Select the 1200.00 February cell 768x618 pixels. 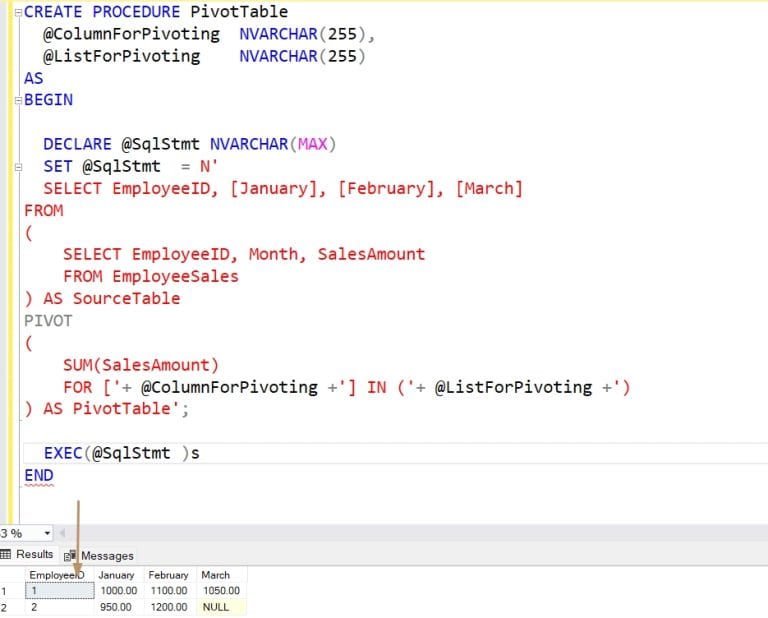click(170, 607)
